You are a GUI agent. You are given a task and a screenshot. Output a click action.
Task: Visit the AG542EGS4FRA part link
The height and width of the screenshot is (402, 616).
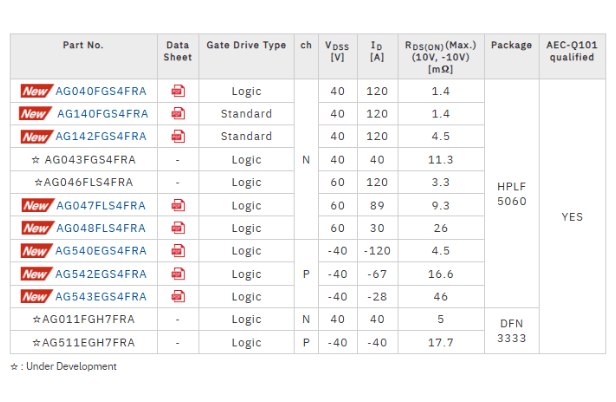point(101,274)
